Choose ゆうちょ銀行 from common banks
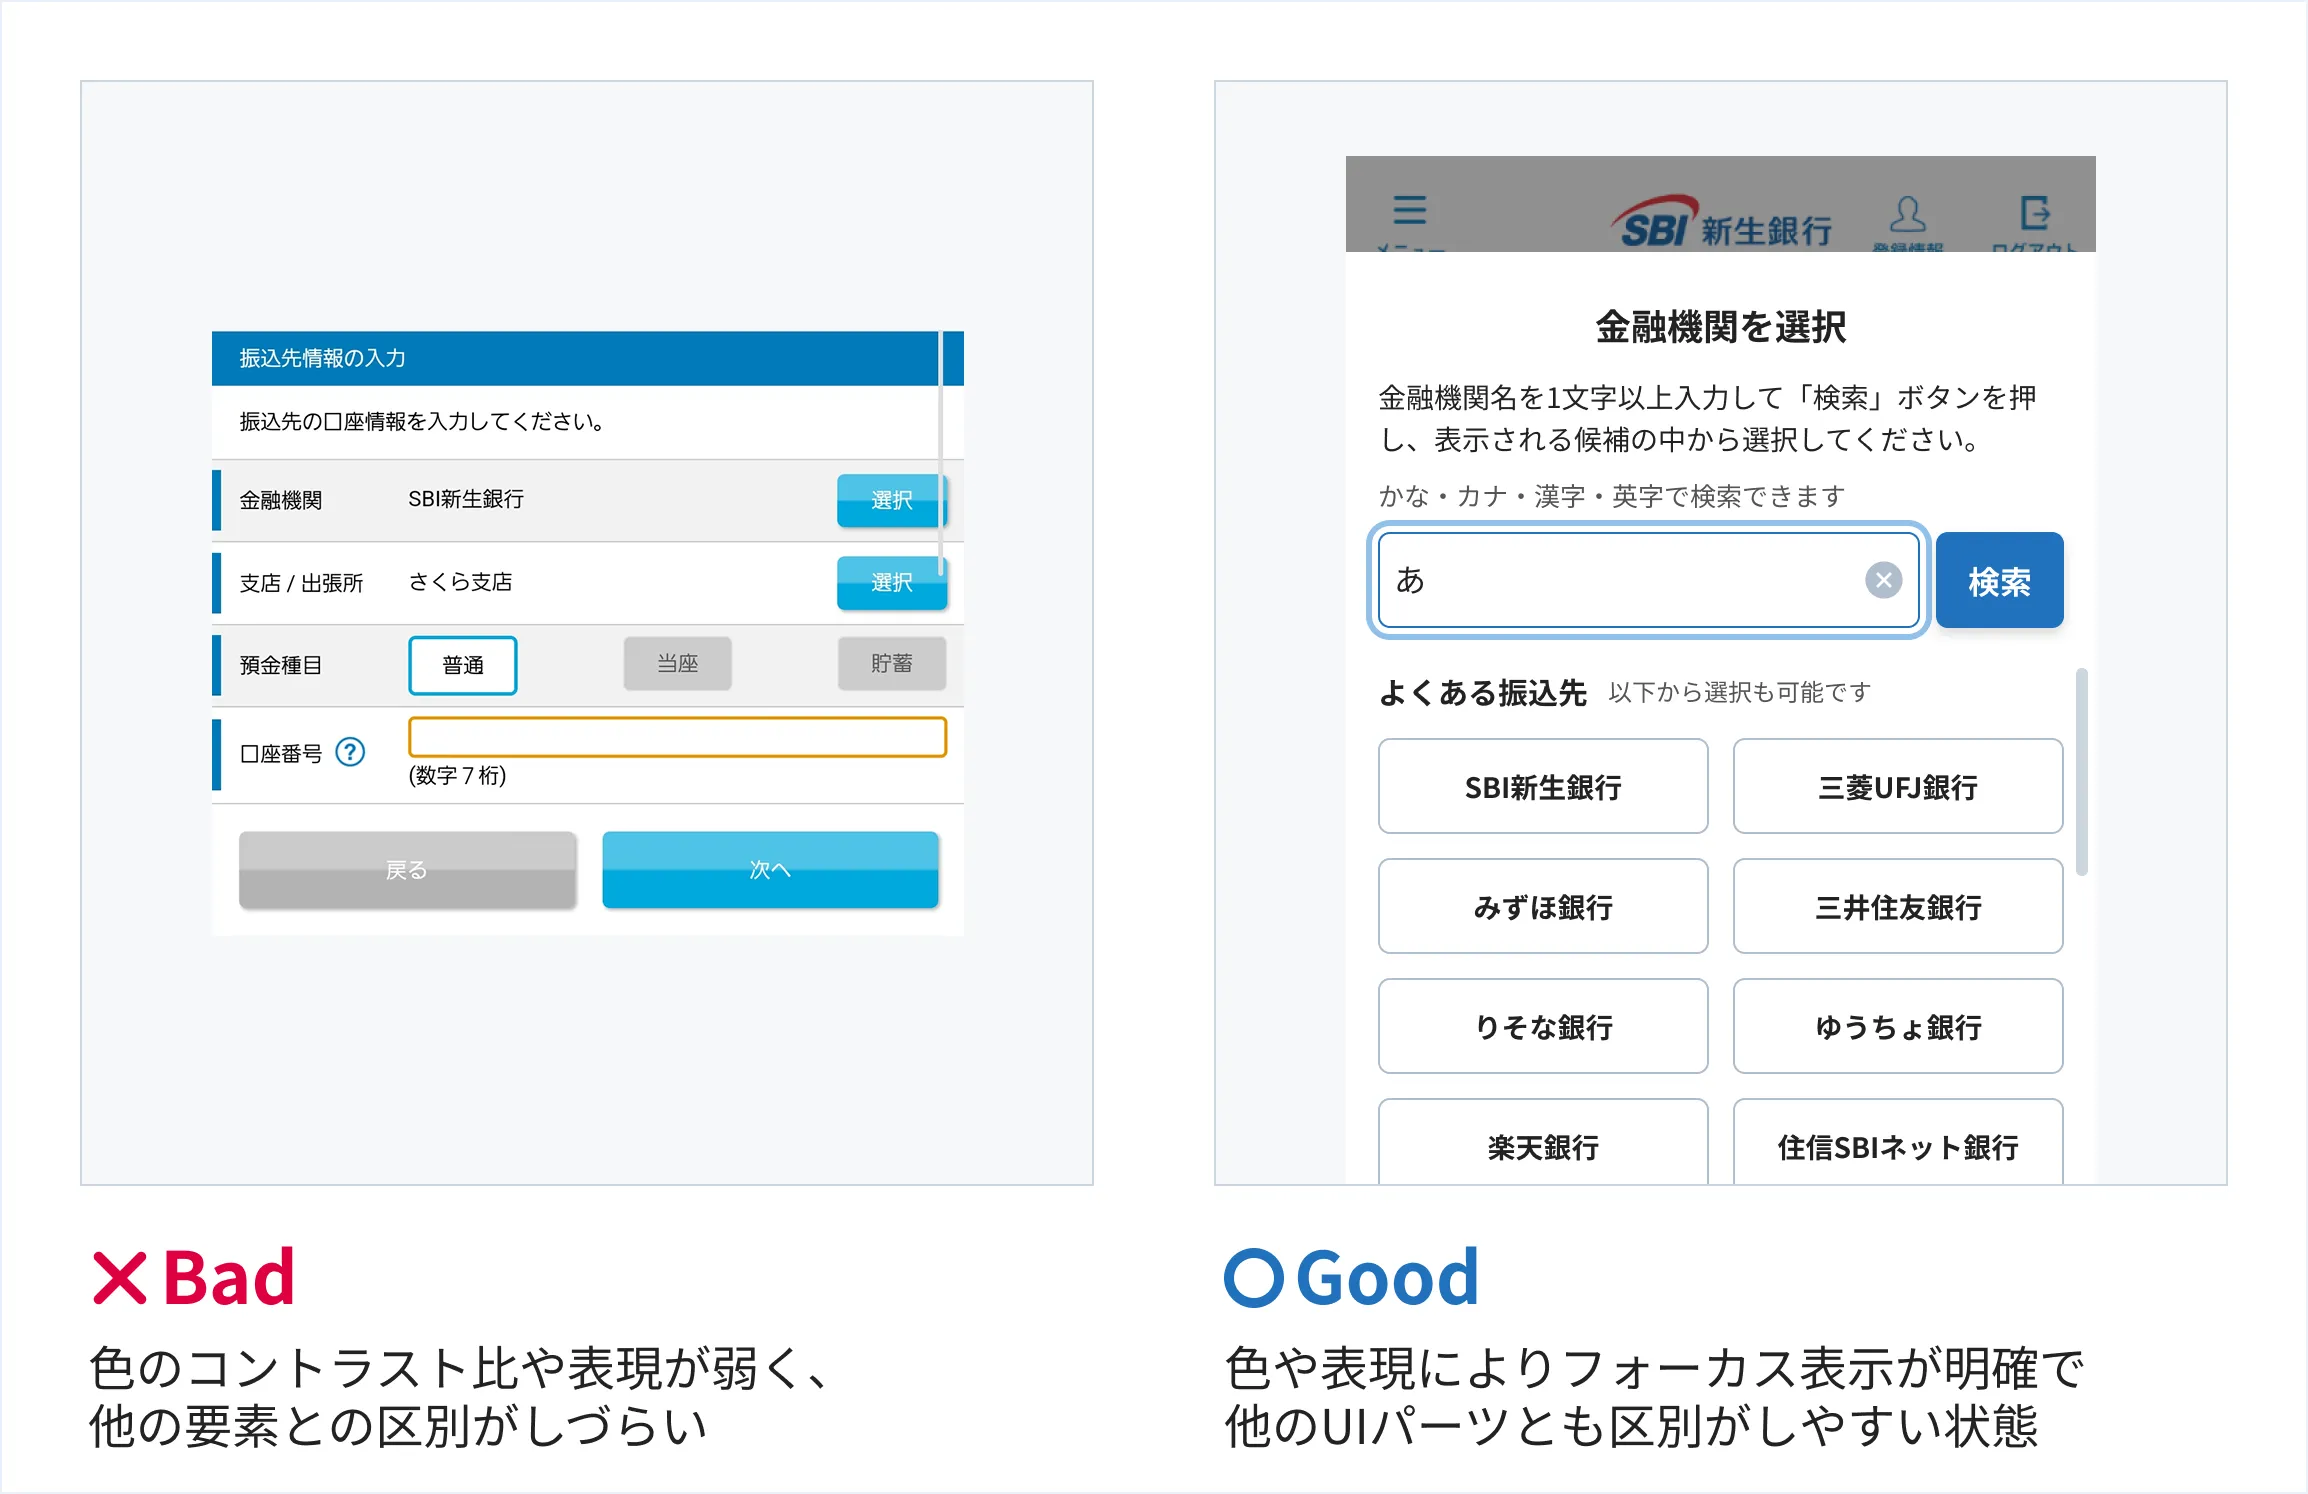2308x1494 pixels. [1897, 1027]
